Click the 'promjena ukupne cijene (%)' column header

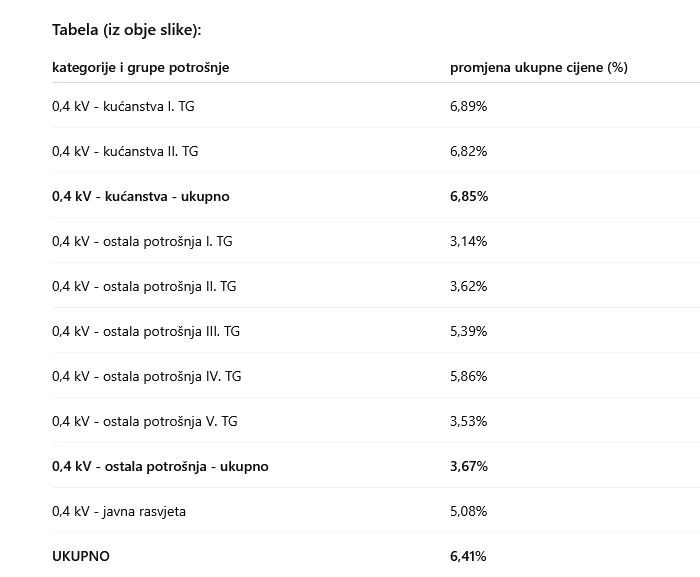point(538,68)
